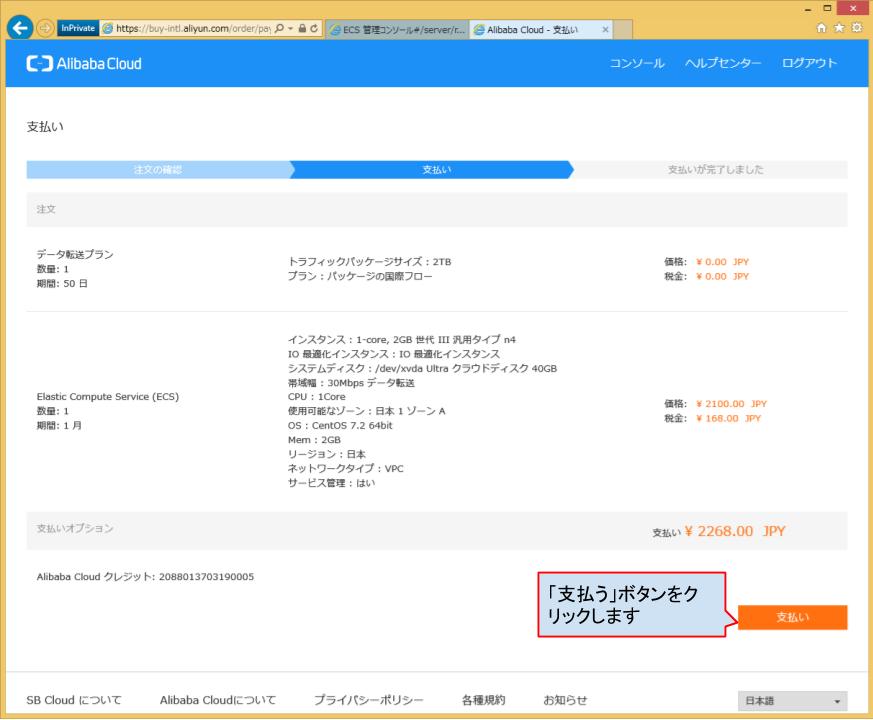
Task: Click the lock security icon in address bar
Action: 302,28
